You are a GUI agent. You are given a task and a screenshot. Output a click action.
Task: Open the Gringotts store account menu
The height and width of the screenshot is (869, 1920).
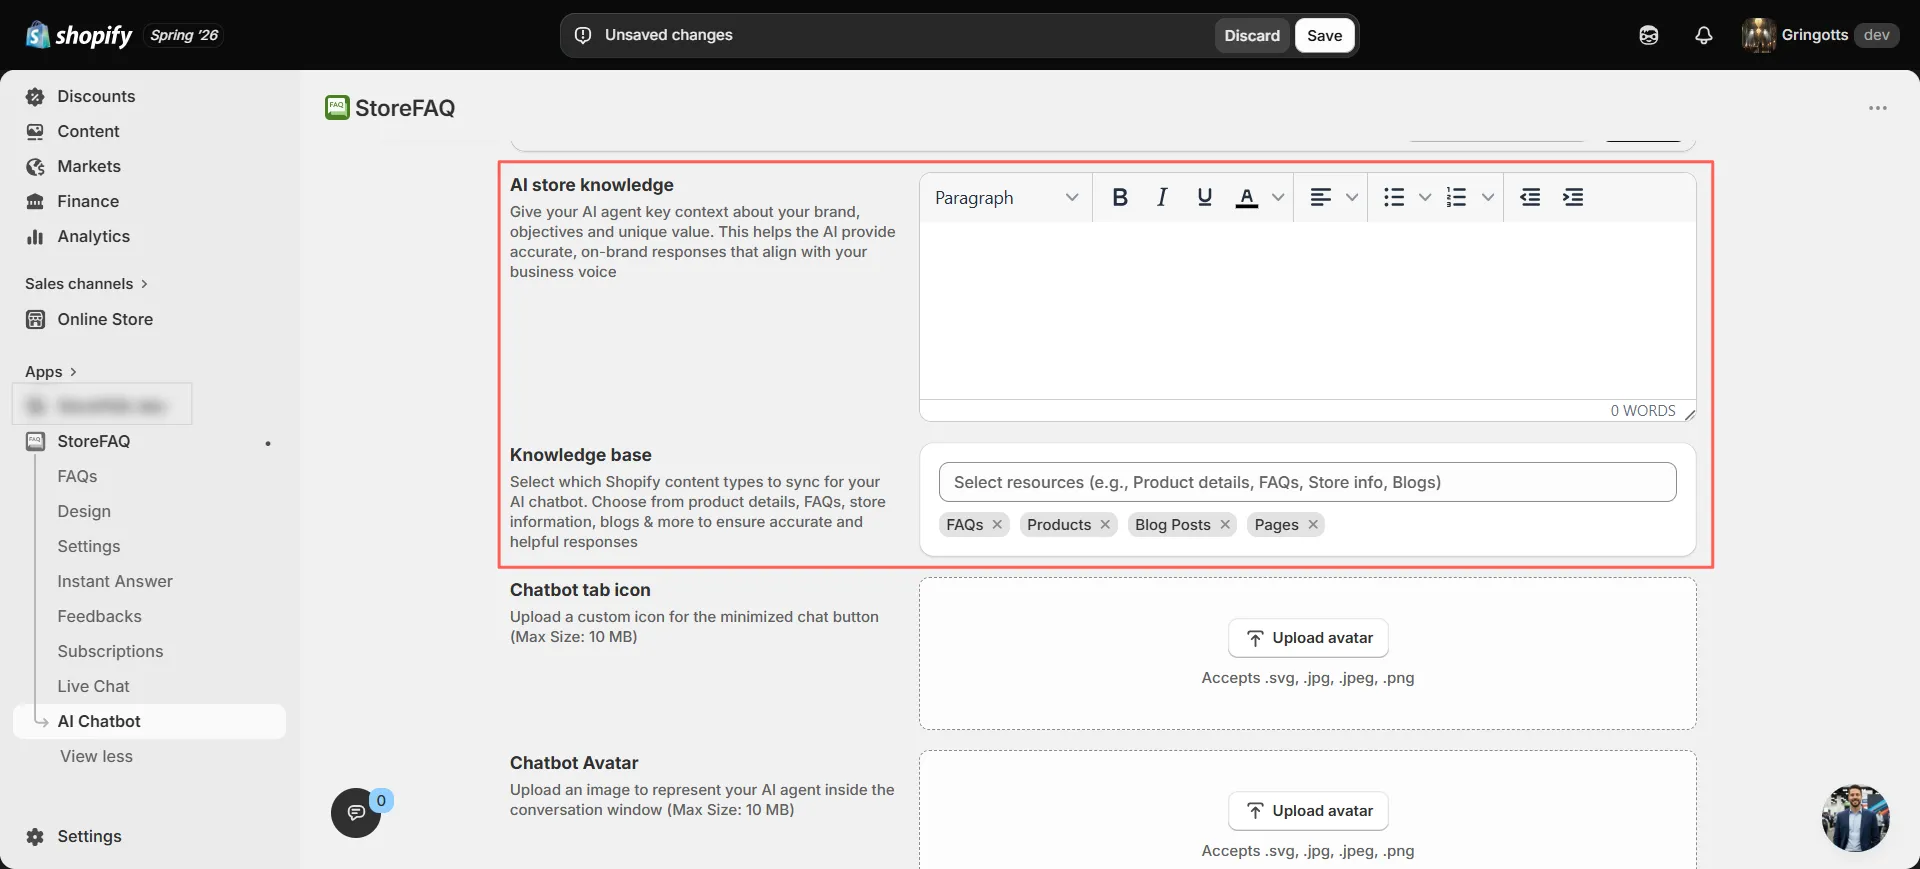click(1820, 35)
